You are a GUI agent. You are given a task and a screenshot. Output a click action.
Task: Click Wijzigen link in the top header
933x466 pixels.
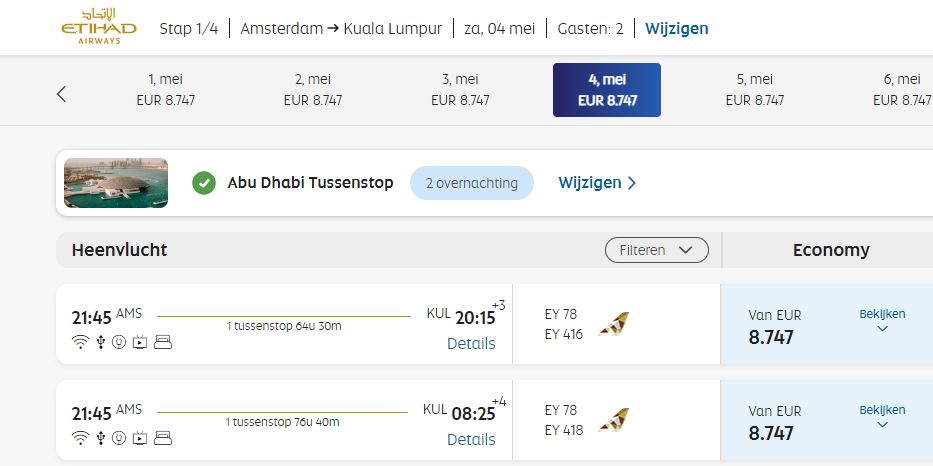[676, 28]
